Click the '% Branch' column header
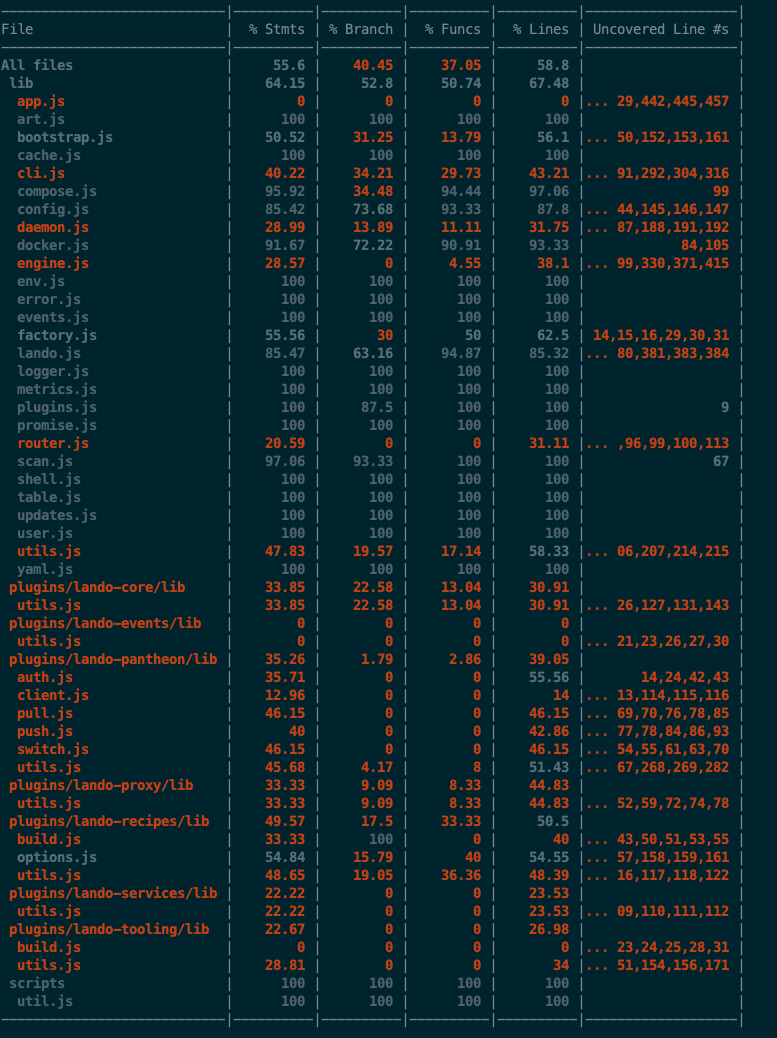 coord(361,29)
